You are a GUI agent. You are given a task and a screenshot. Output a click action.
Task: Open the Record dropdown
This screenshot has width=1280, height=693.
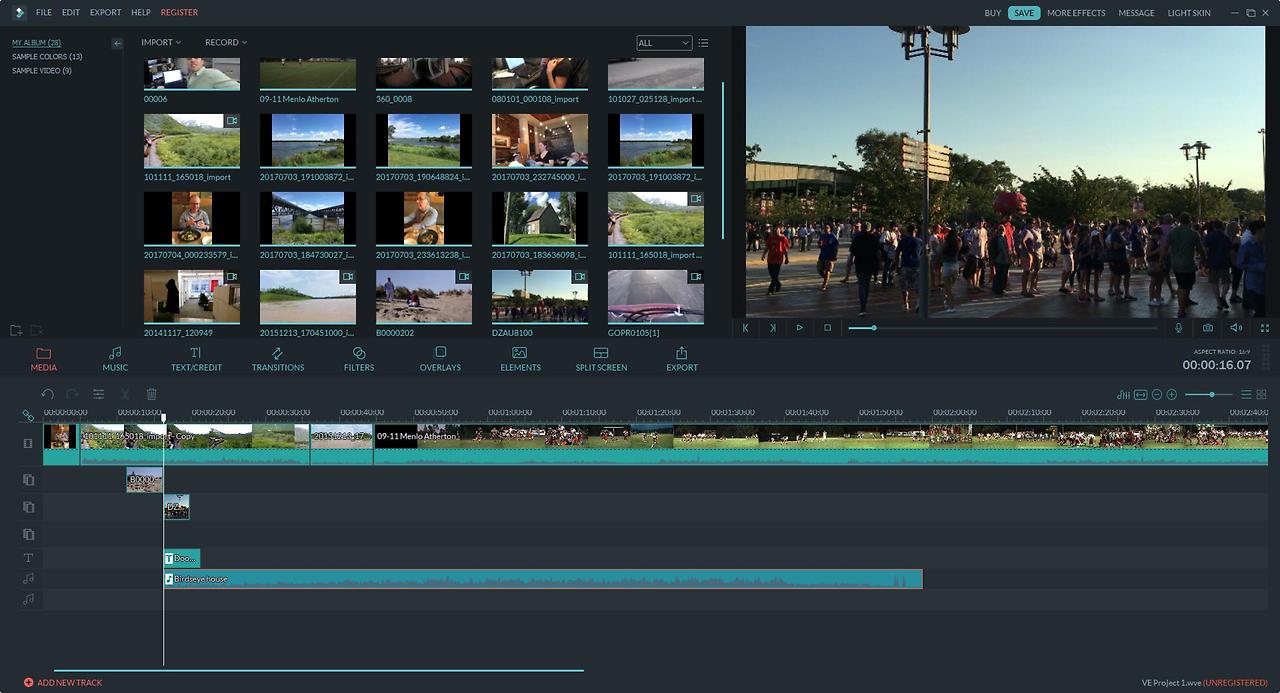(x=226, y=42)
